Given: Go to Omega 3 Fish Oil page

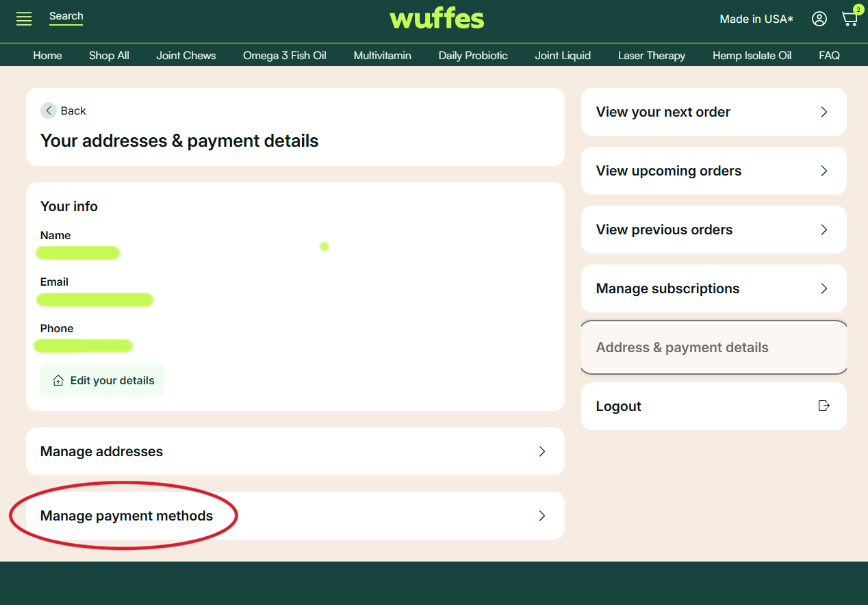Looking at the screenshot, I should tap(284, 56).
